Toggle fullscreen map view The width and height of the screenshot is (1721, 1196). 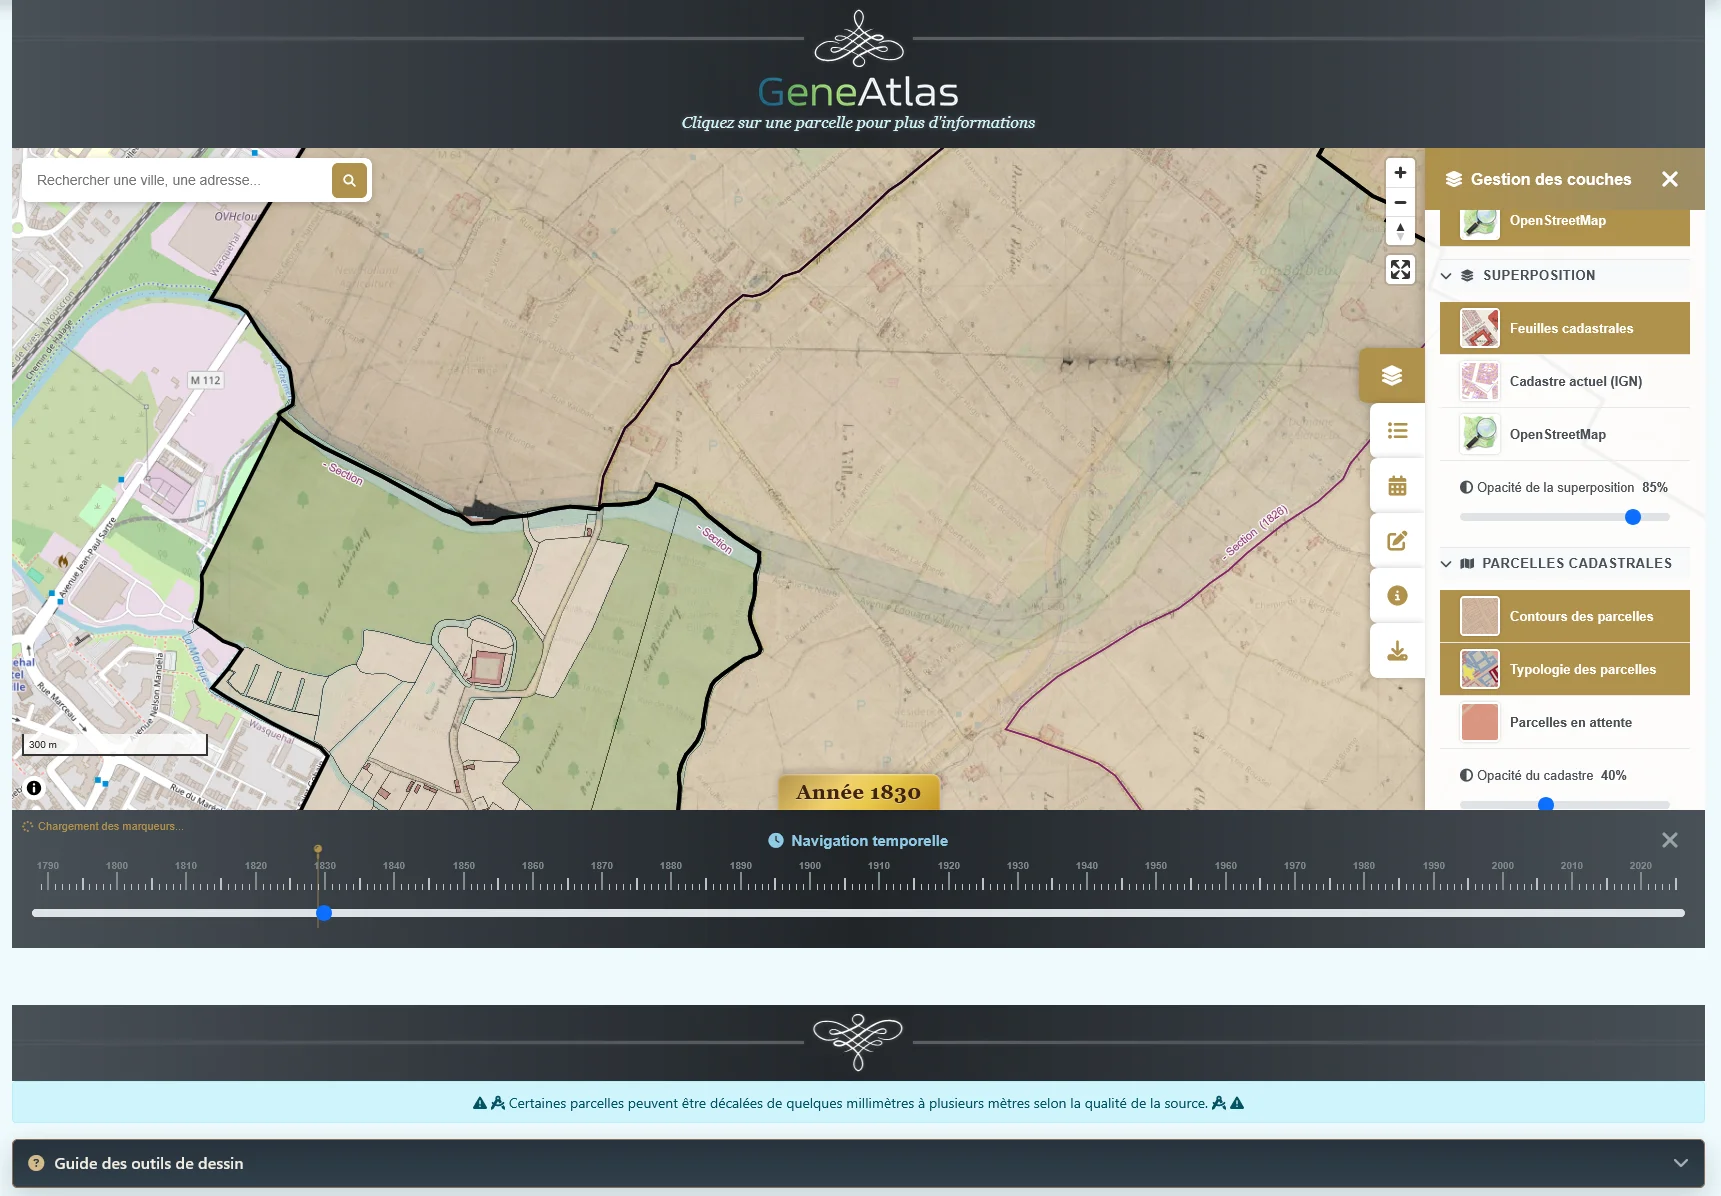coord(1400,269)
